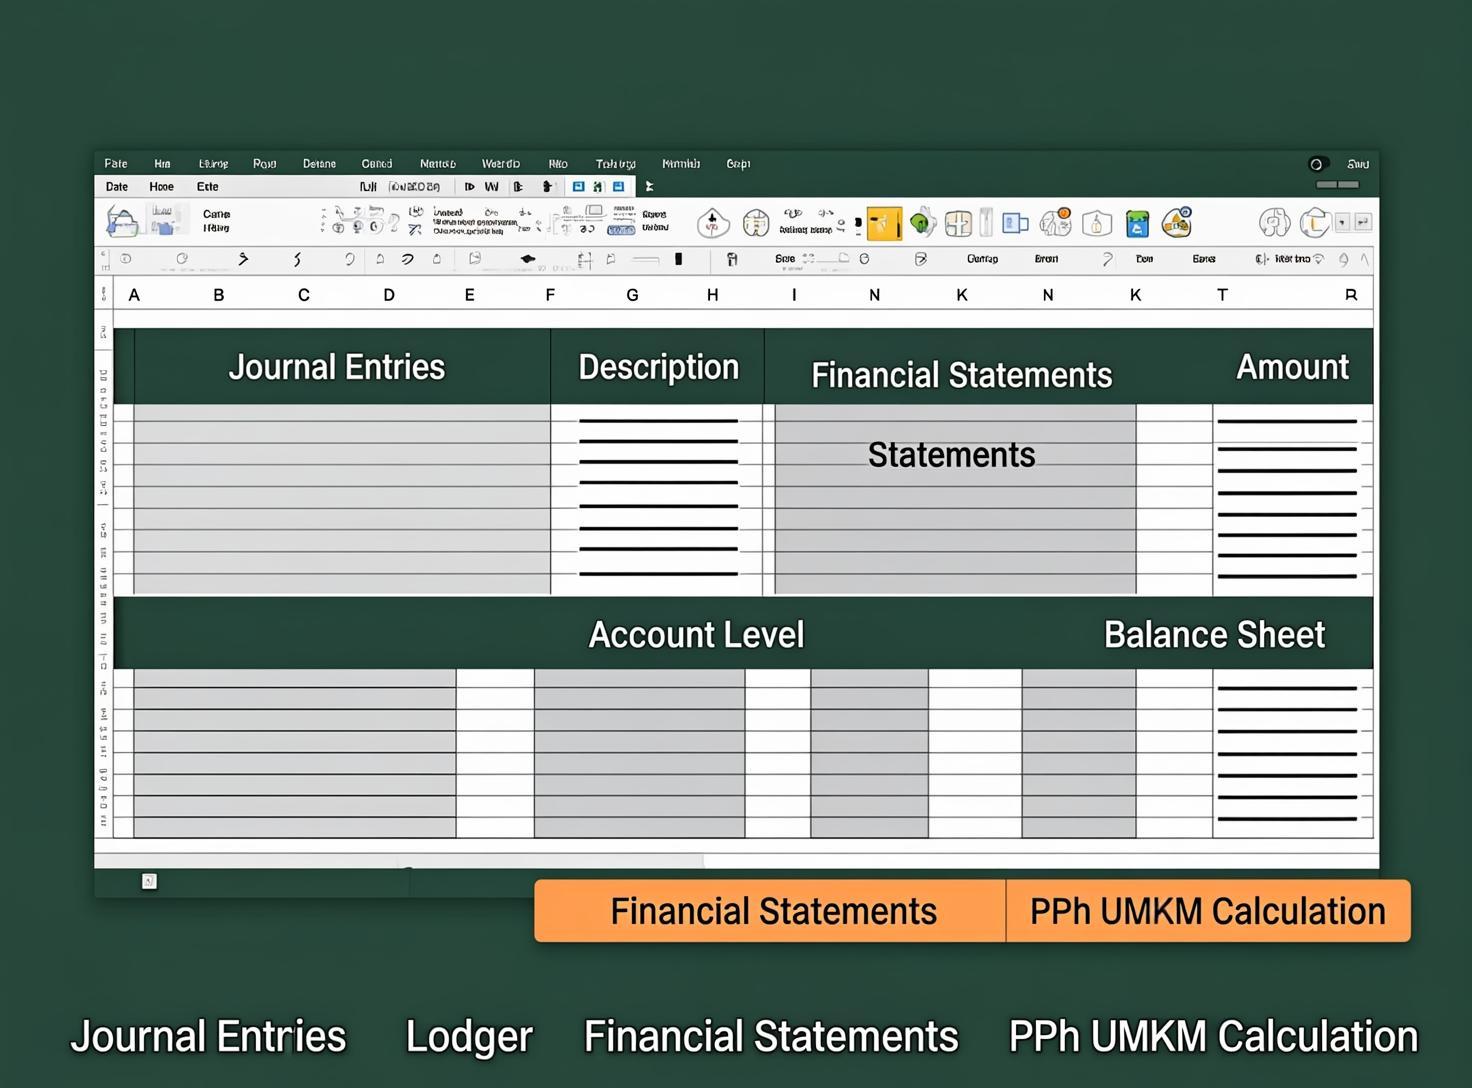Open the small dropdown arrow at ribbon right end

click(x=1342, y=222)
